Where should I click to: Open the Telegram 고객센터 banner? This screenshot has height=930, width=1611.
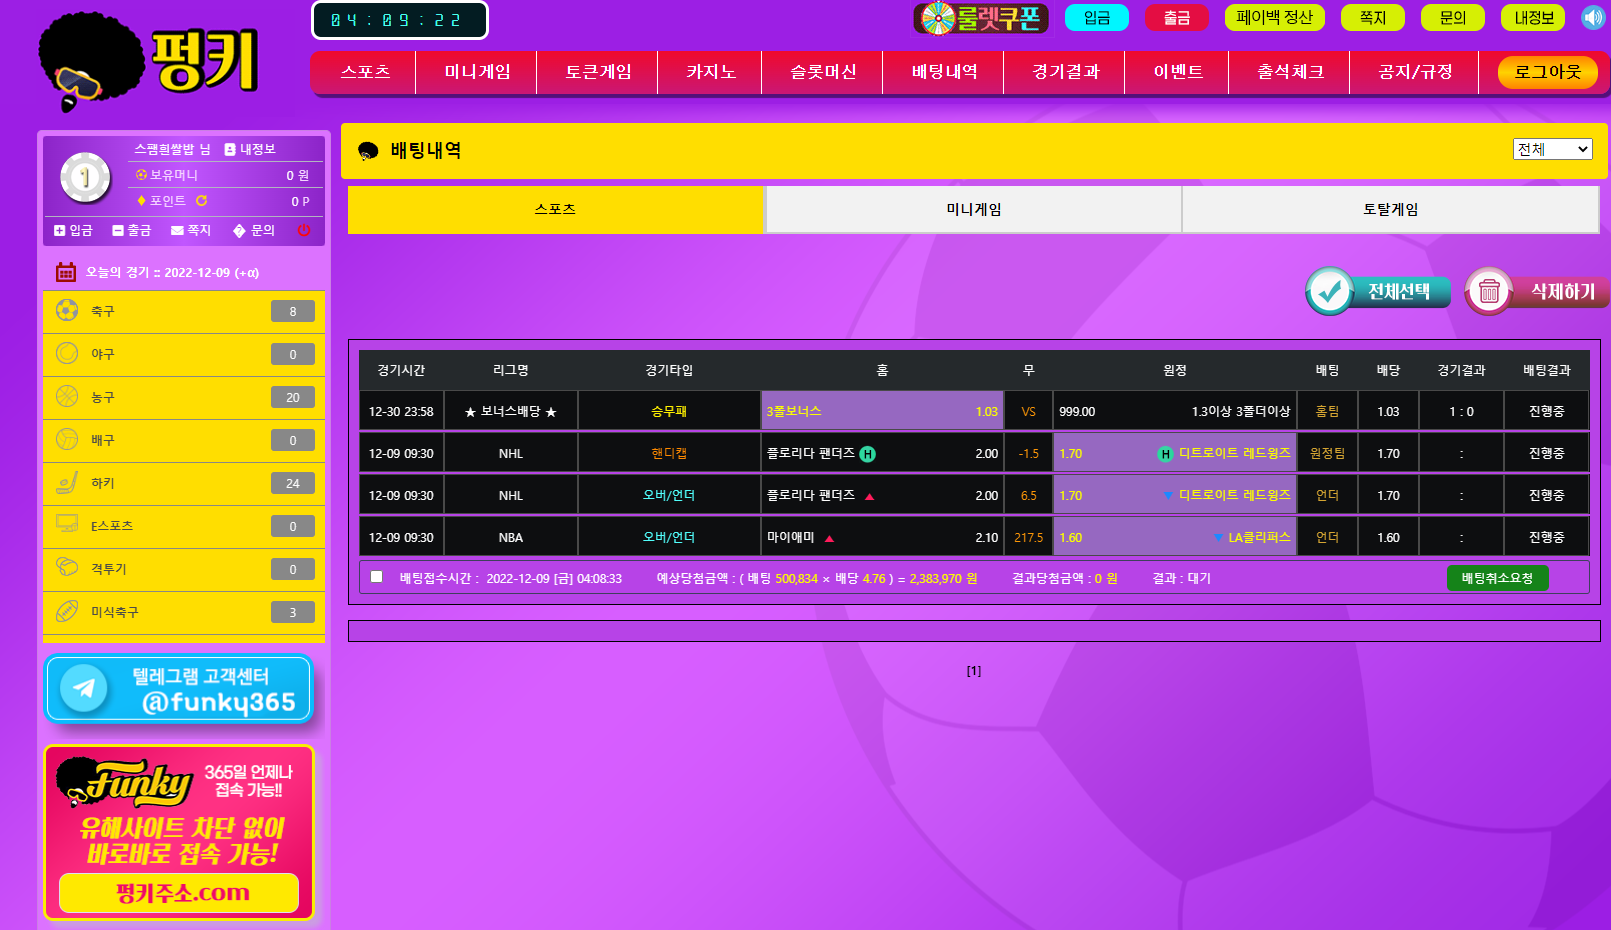(x=179, y=689)
